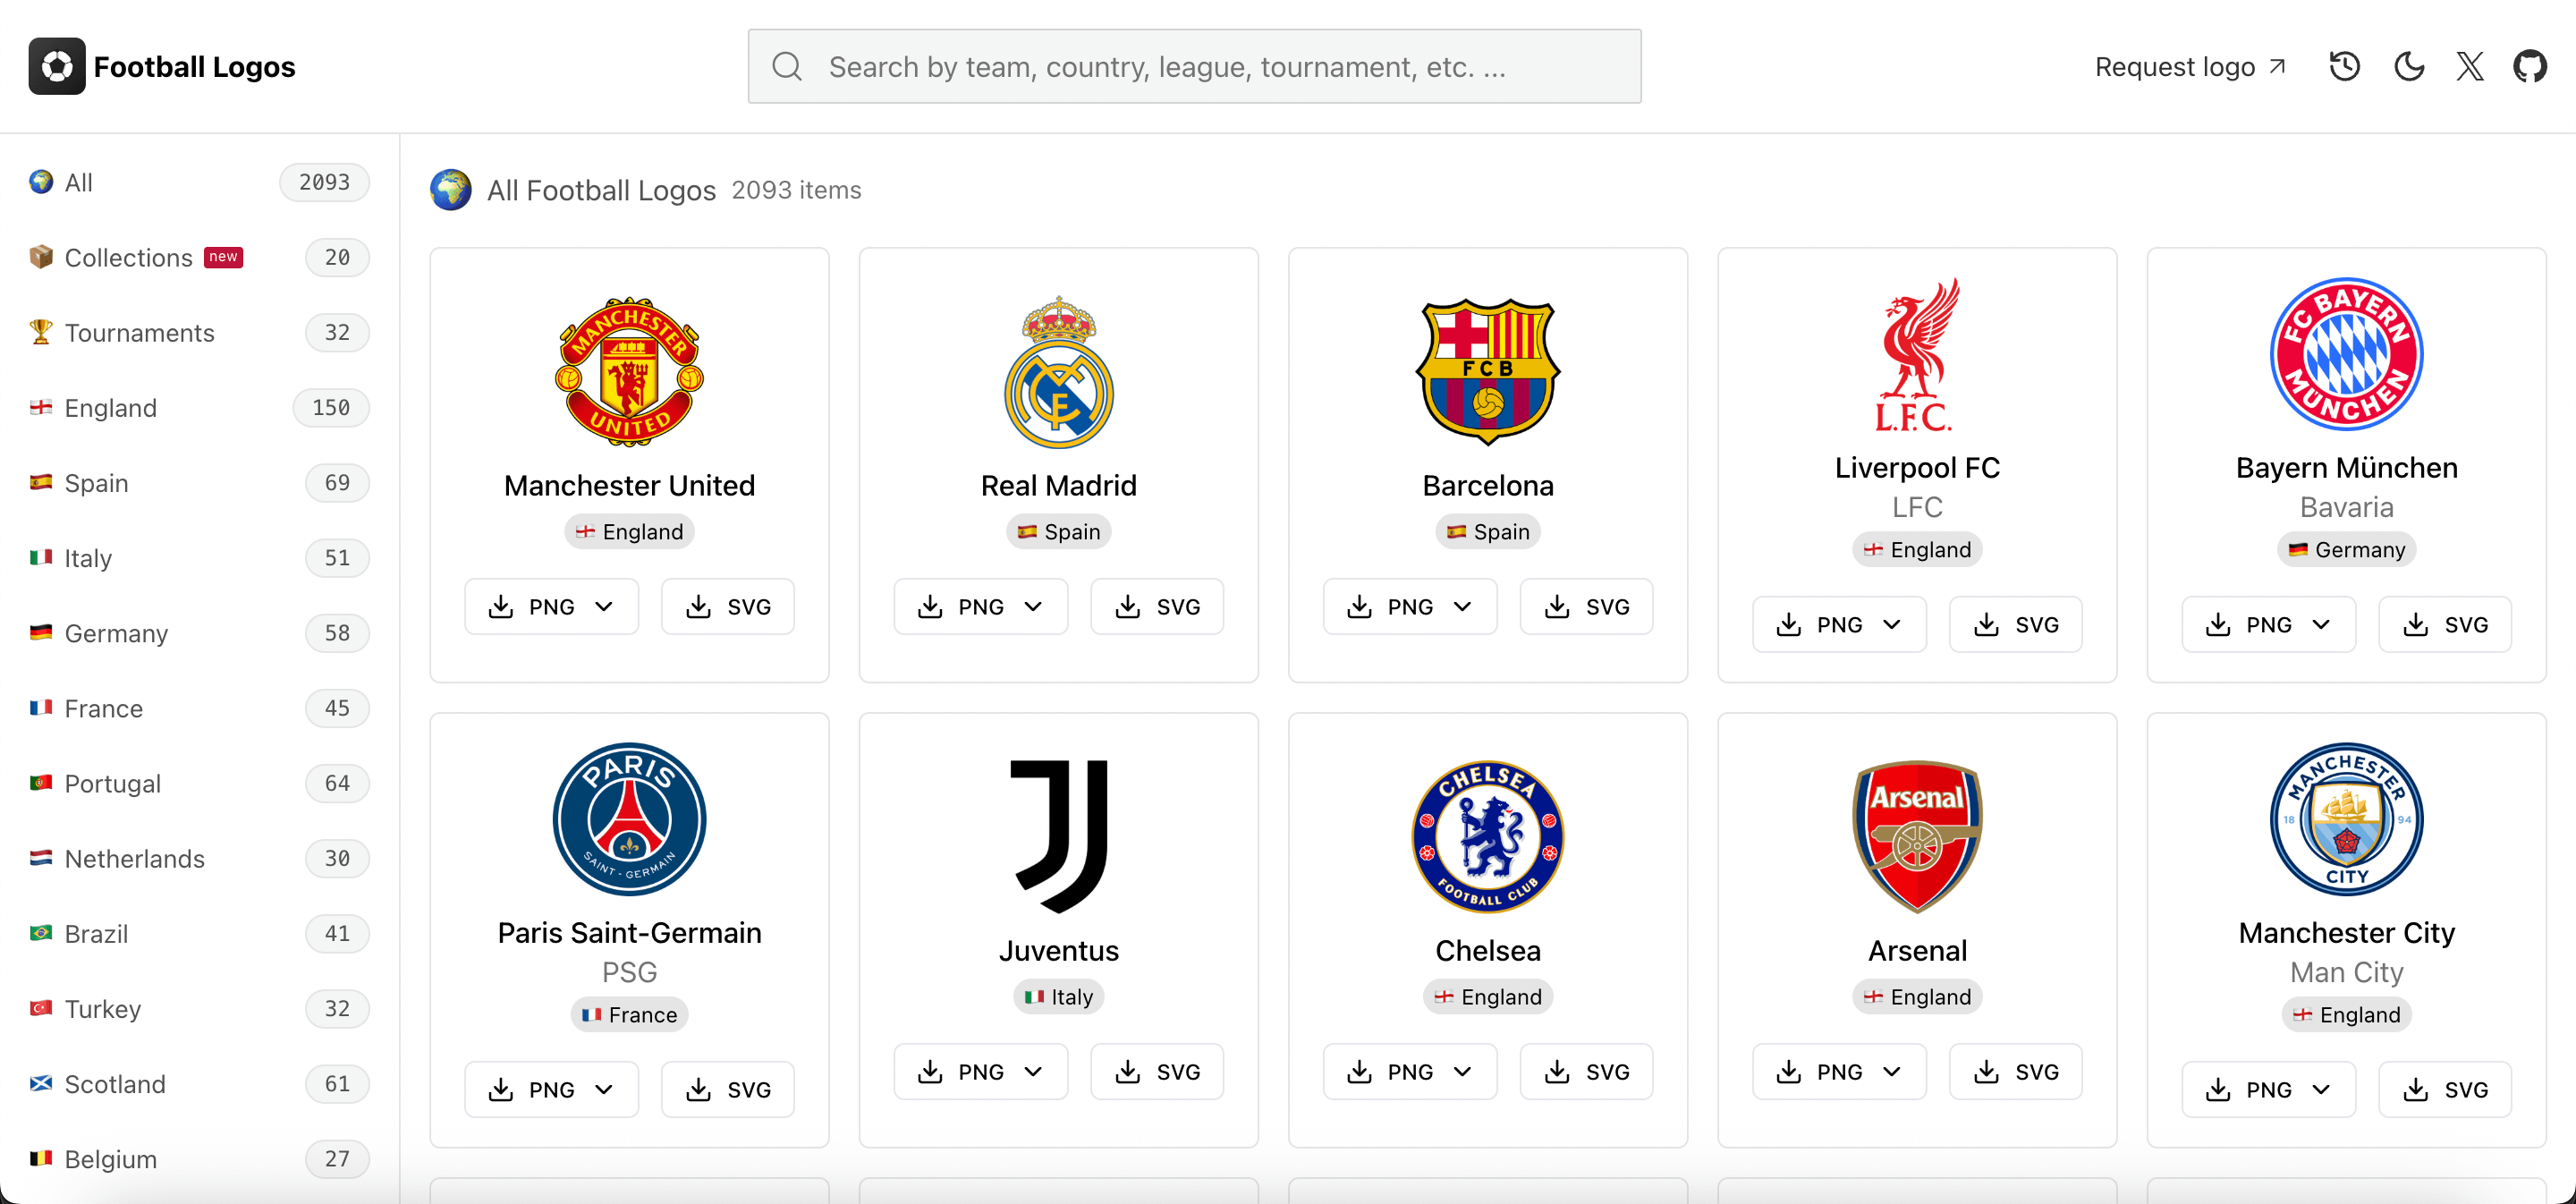2576x1204 pixels.
Task: Open the X (Twitter) profile icon
Action: (x=2470, y=66)
